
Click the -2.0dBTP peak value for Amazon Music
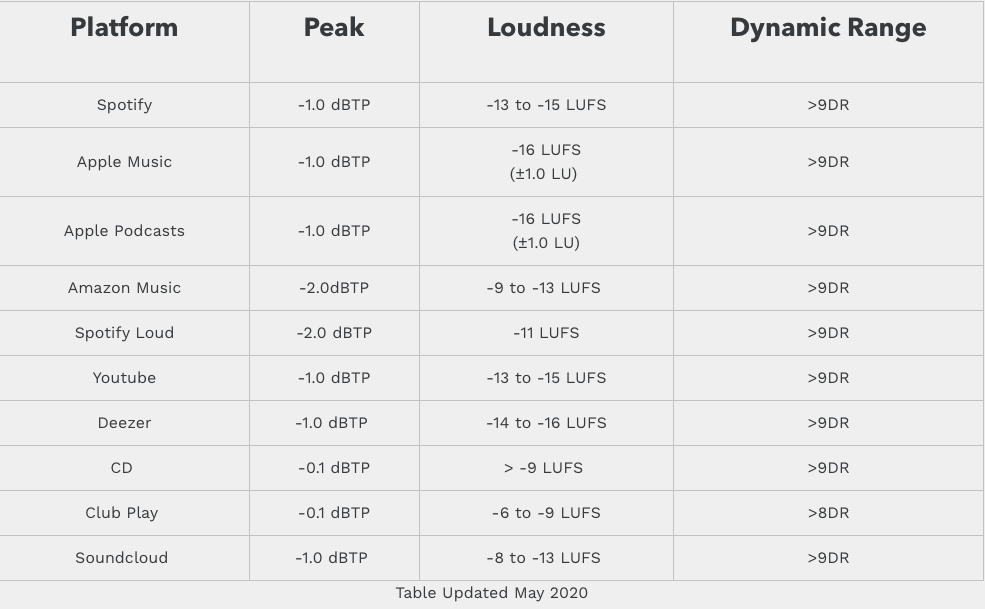[x=334, y=288]
